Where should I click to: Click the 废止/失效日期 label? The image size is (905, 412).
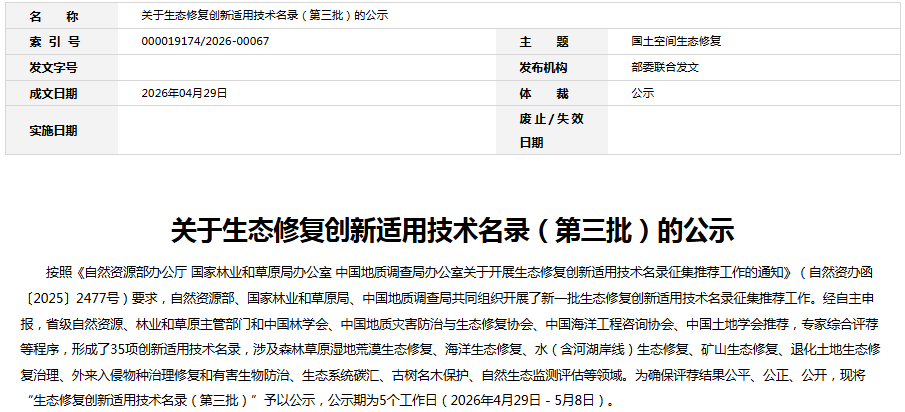pos(551,130)
